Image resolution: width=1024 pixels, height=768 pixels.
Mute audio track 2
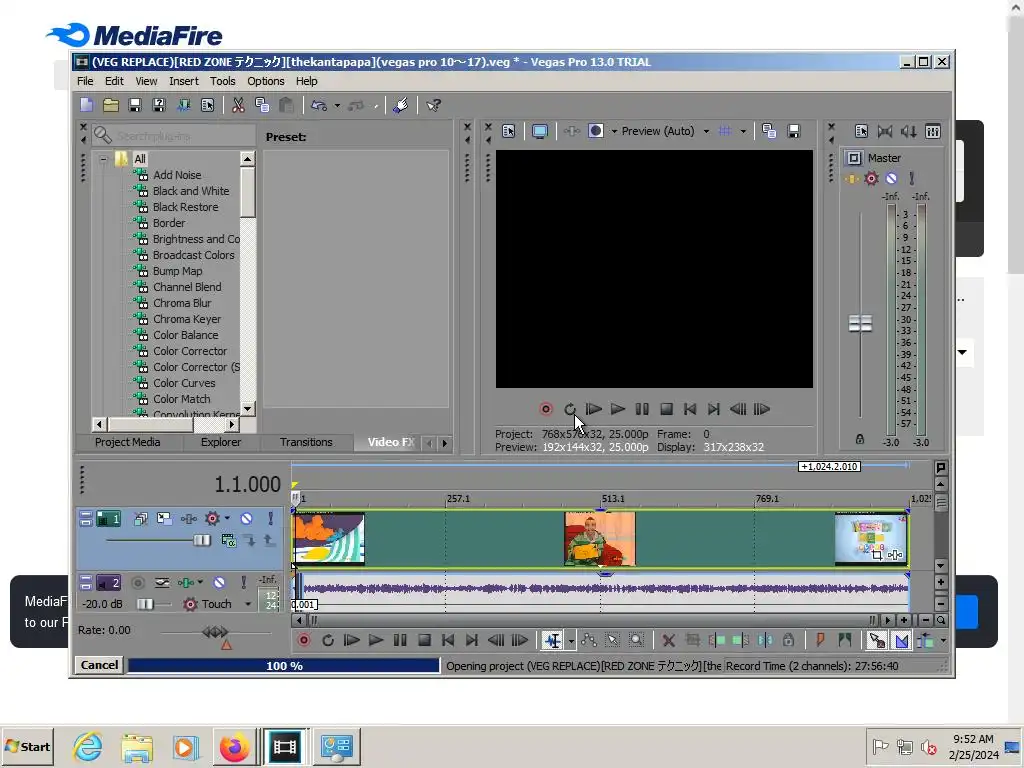219,582
